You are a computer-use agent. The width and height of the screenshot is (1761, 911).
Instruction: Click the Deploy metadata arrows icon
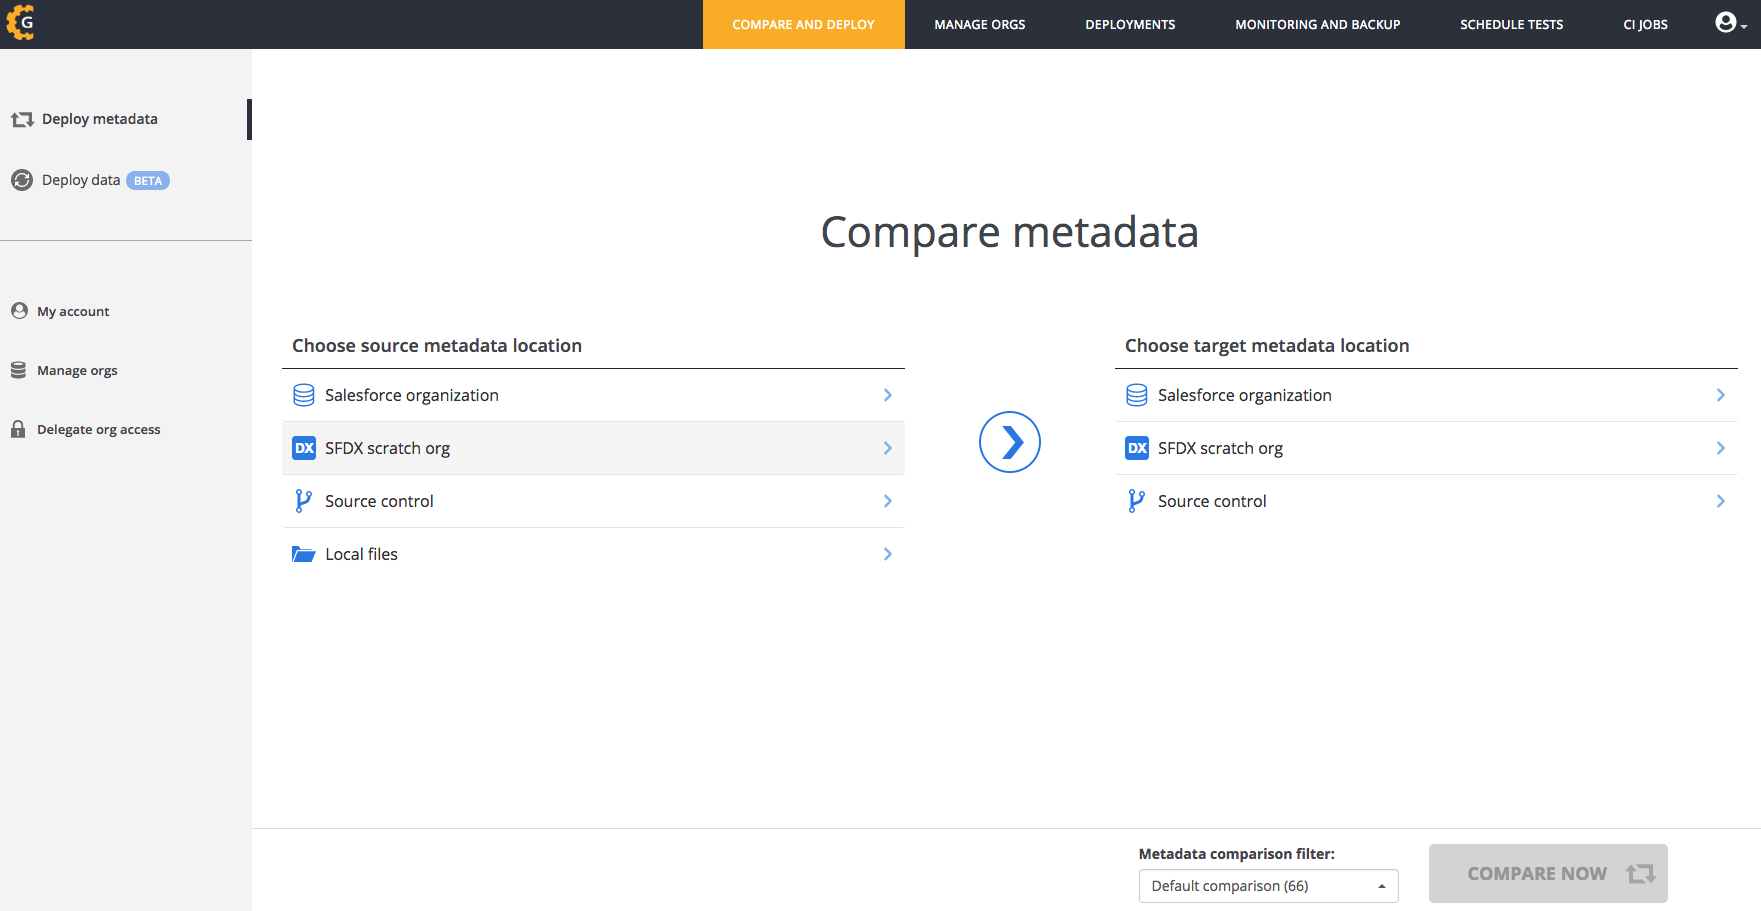pyautogui.click(x=22, y=120)
